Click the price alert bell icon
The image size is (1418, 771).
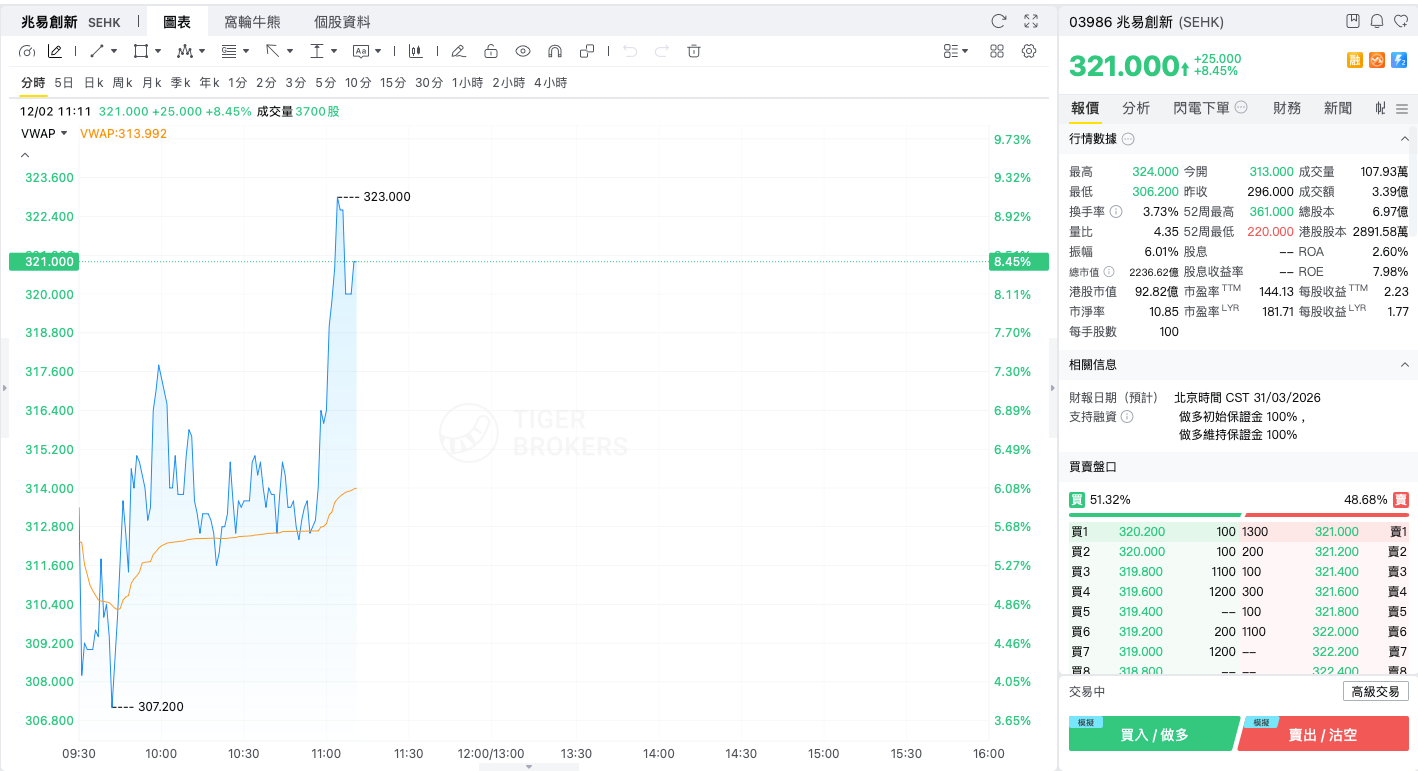click(1377, 21)
